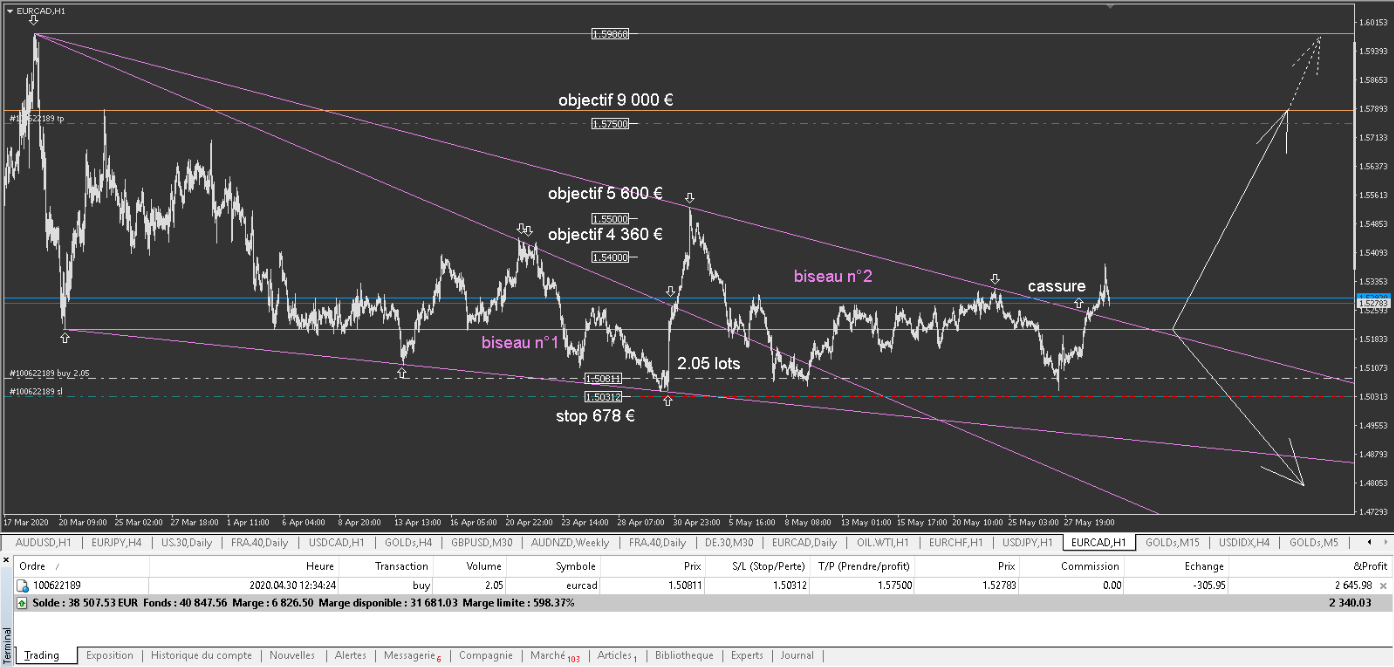Viewport: 1394px width, 667px height.
Task: Open the Marché tab
Action: tap(555, 656)
